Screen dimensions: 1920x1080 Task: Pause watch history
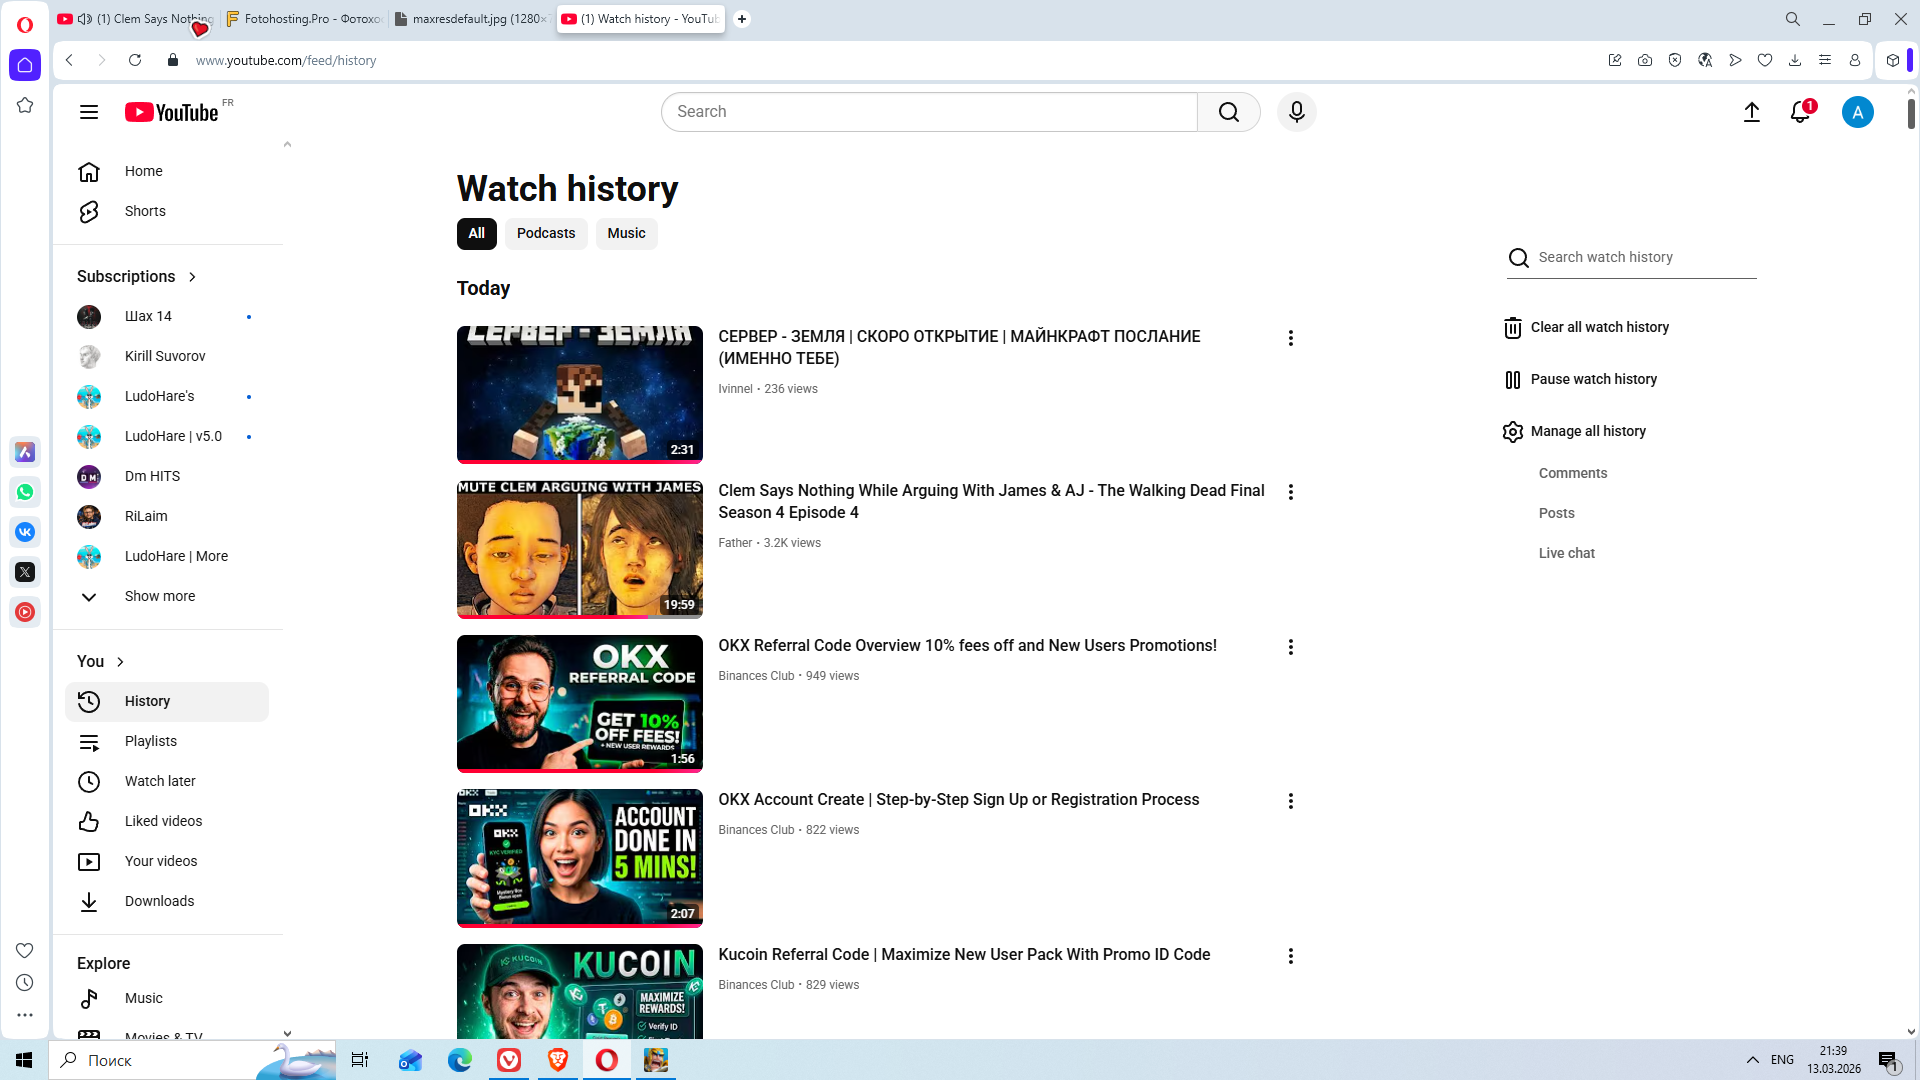[x=1592, y=379]
